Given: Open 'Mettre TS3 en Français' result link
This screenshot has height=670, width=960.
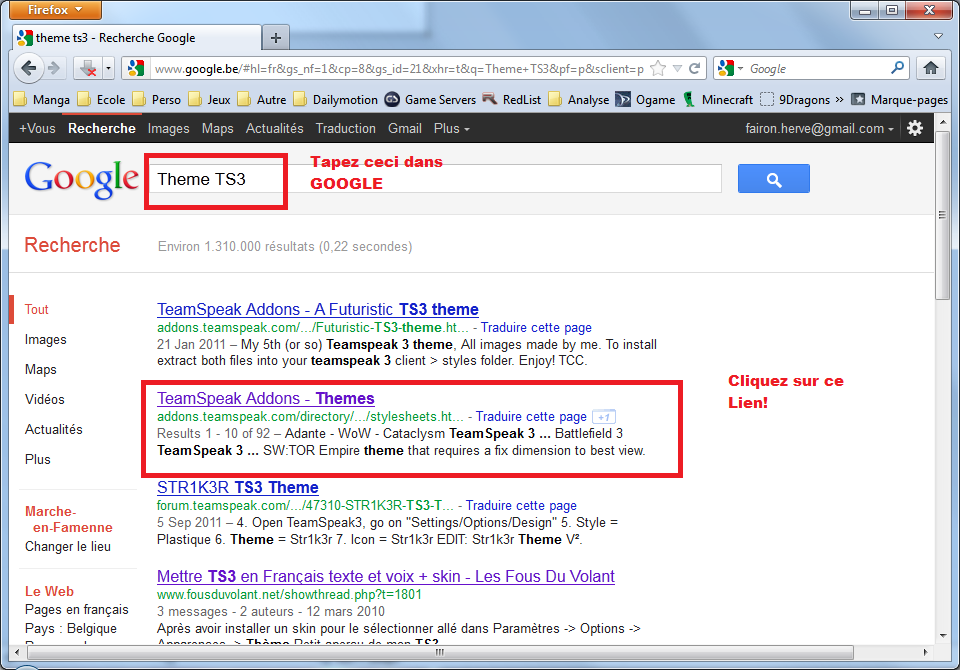Looking at the screenshot, I should tap(386, 576).
